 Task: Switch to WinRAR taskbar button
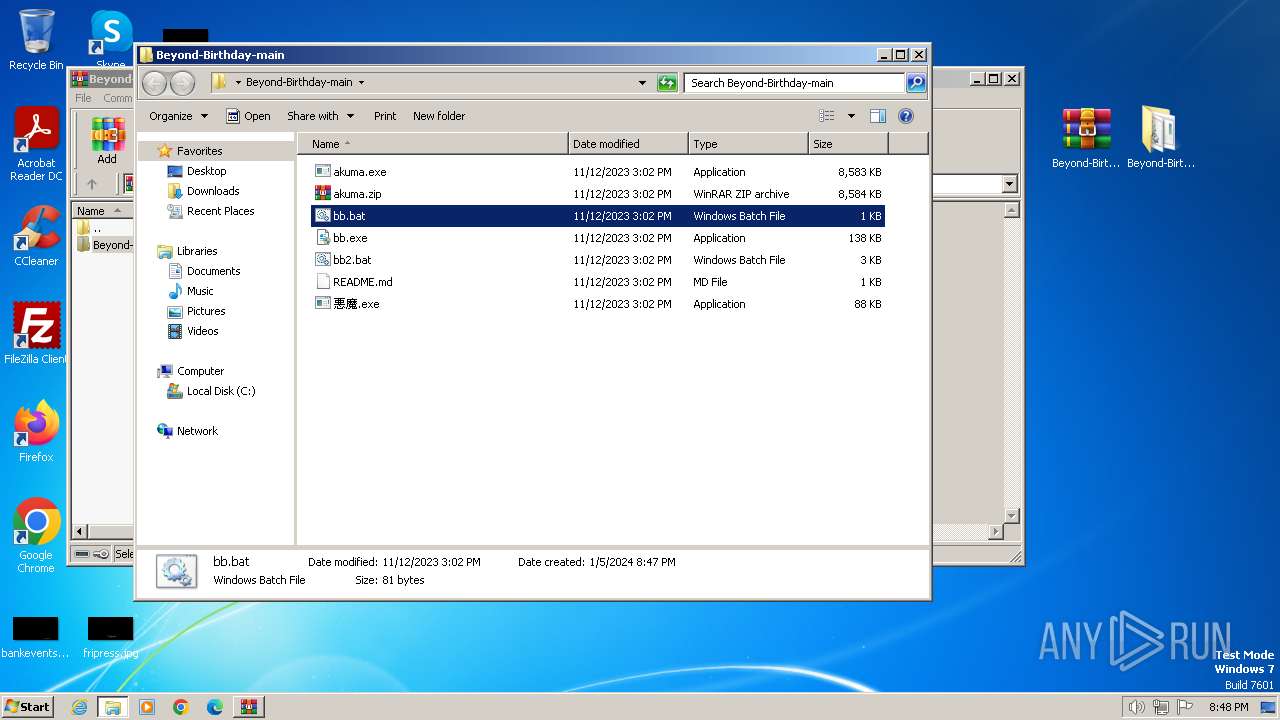[249, 707]
